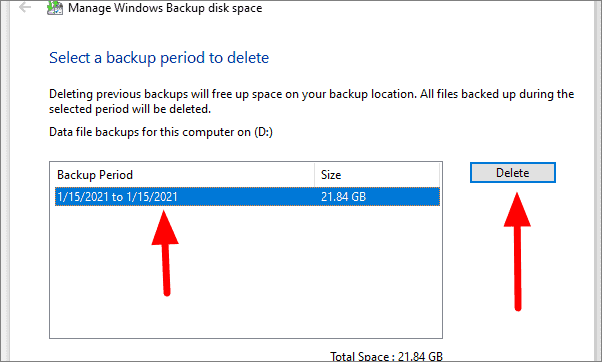Go back using the left arrow icon
This screenshot has width=602, height=362.
point(25,7)
